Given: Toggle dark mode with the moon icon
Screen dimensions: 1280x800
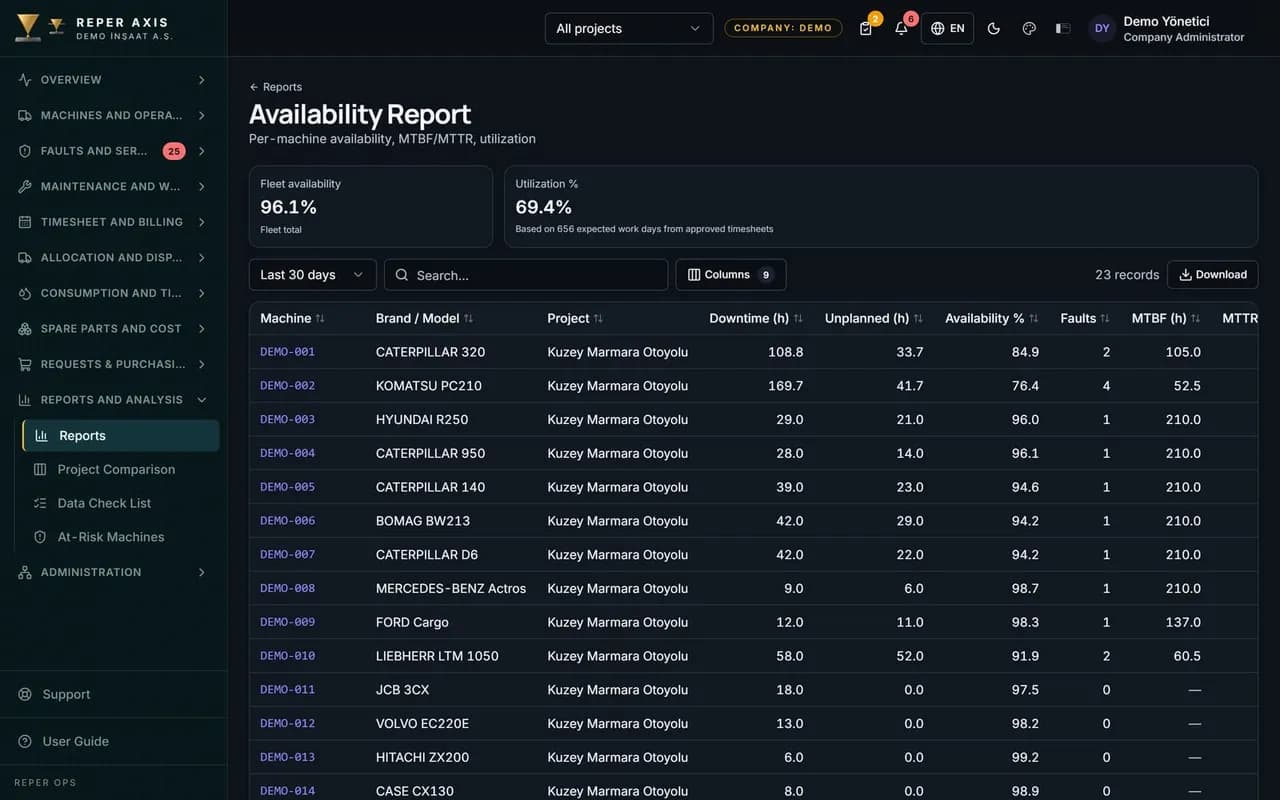Looking at the screenshot, I should coord(994,28).
